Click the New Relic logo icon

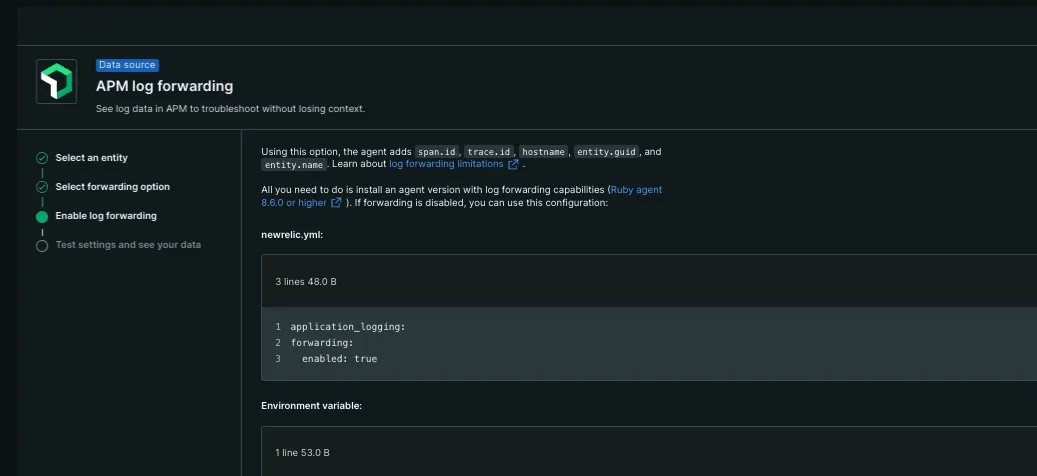click(56, 81)
